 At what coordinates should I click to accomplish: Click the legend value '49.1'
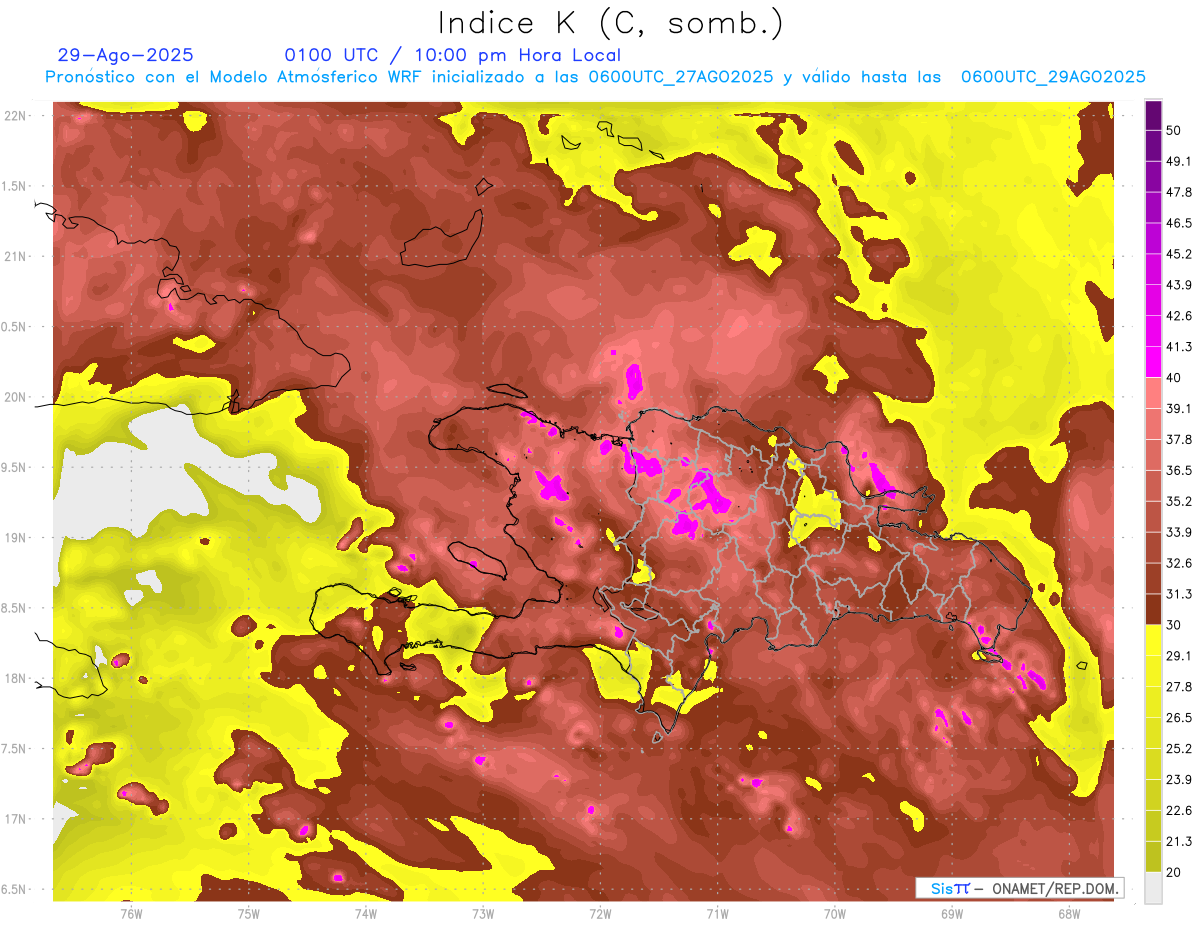coord(1178,161)
